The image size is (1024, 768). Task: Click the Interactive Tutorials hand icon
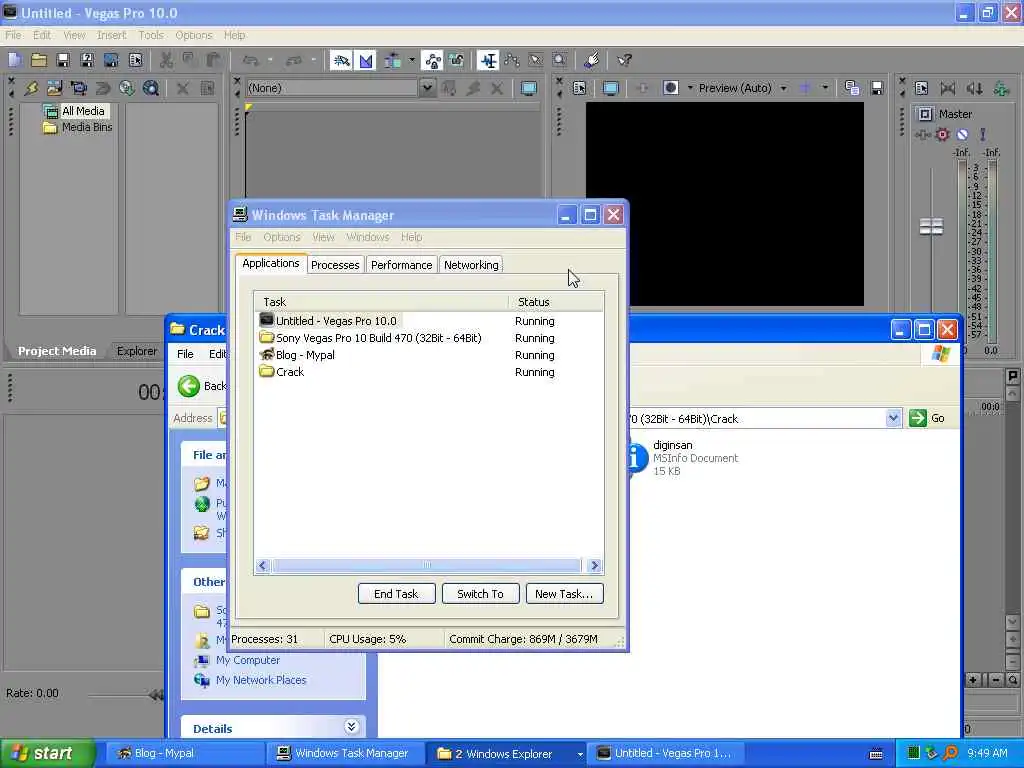(592, 60)
